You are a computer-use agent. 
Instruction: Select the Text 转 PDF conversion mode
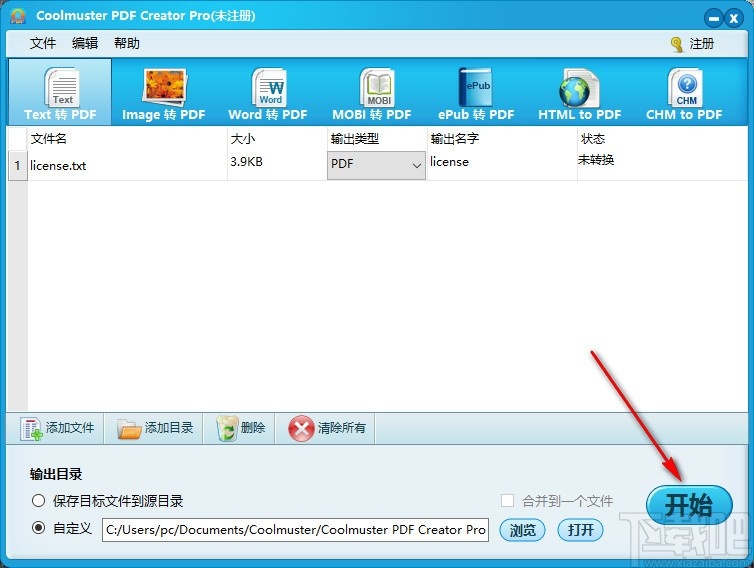[x=60, y=92]
